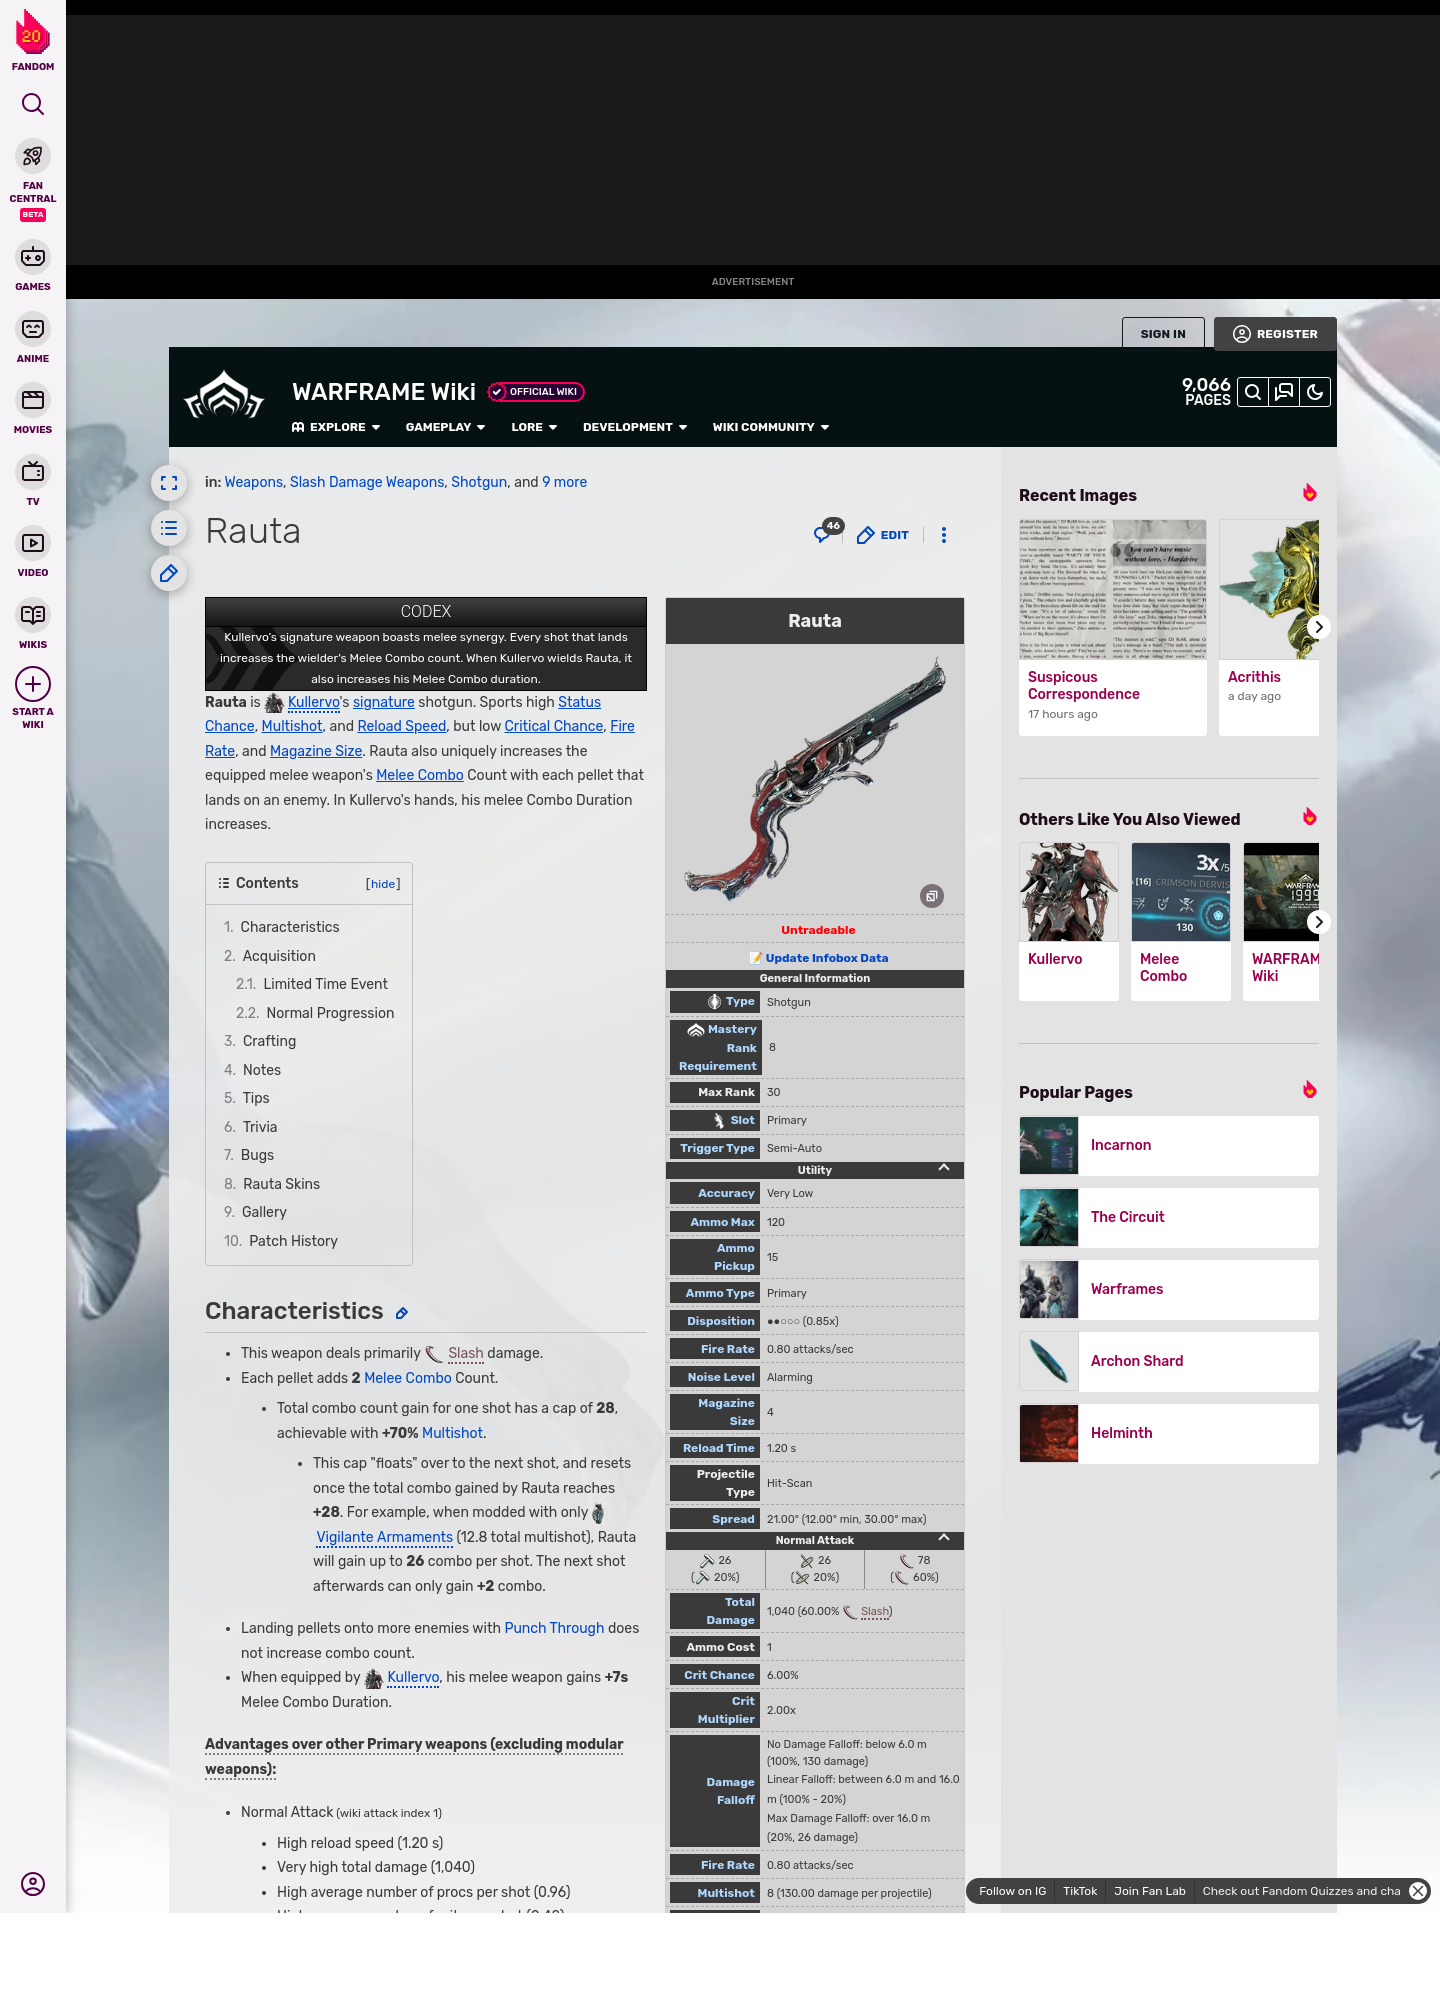1440x2000 pixels.
Task: Open the Kullervo recommended card
Action: pyautogui.click(x=1069, y=921)
